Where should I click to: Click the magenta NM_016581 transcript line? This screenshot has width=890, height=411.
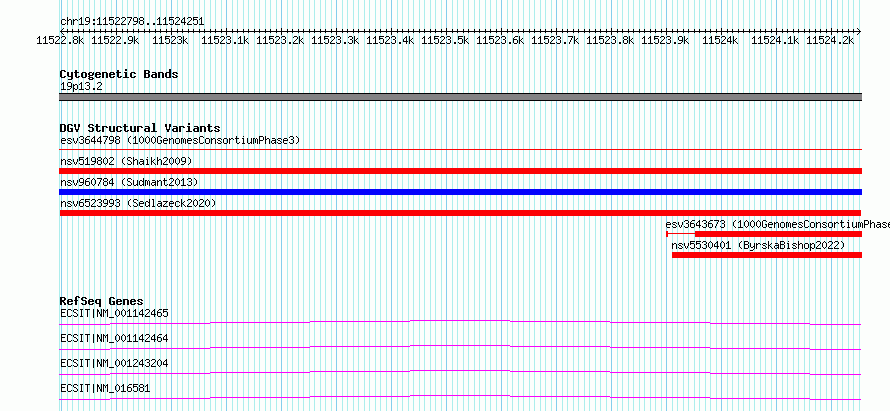460,397
